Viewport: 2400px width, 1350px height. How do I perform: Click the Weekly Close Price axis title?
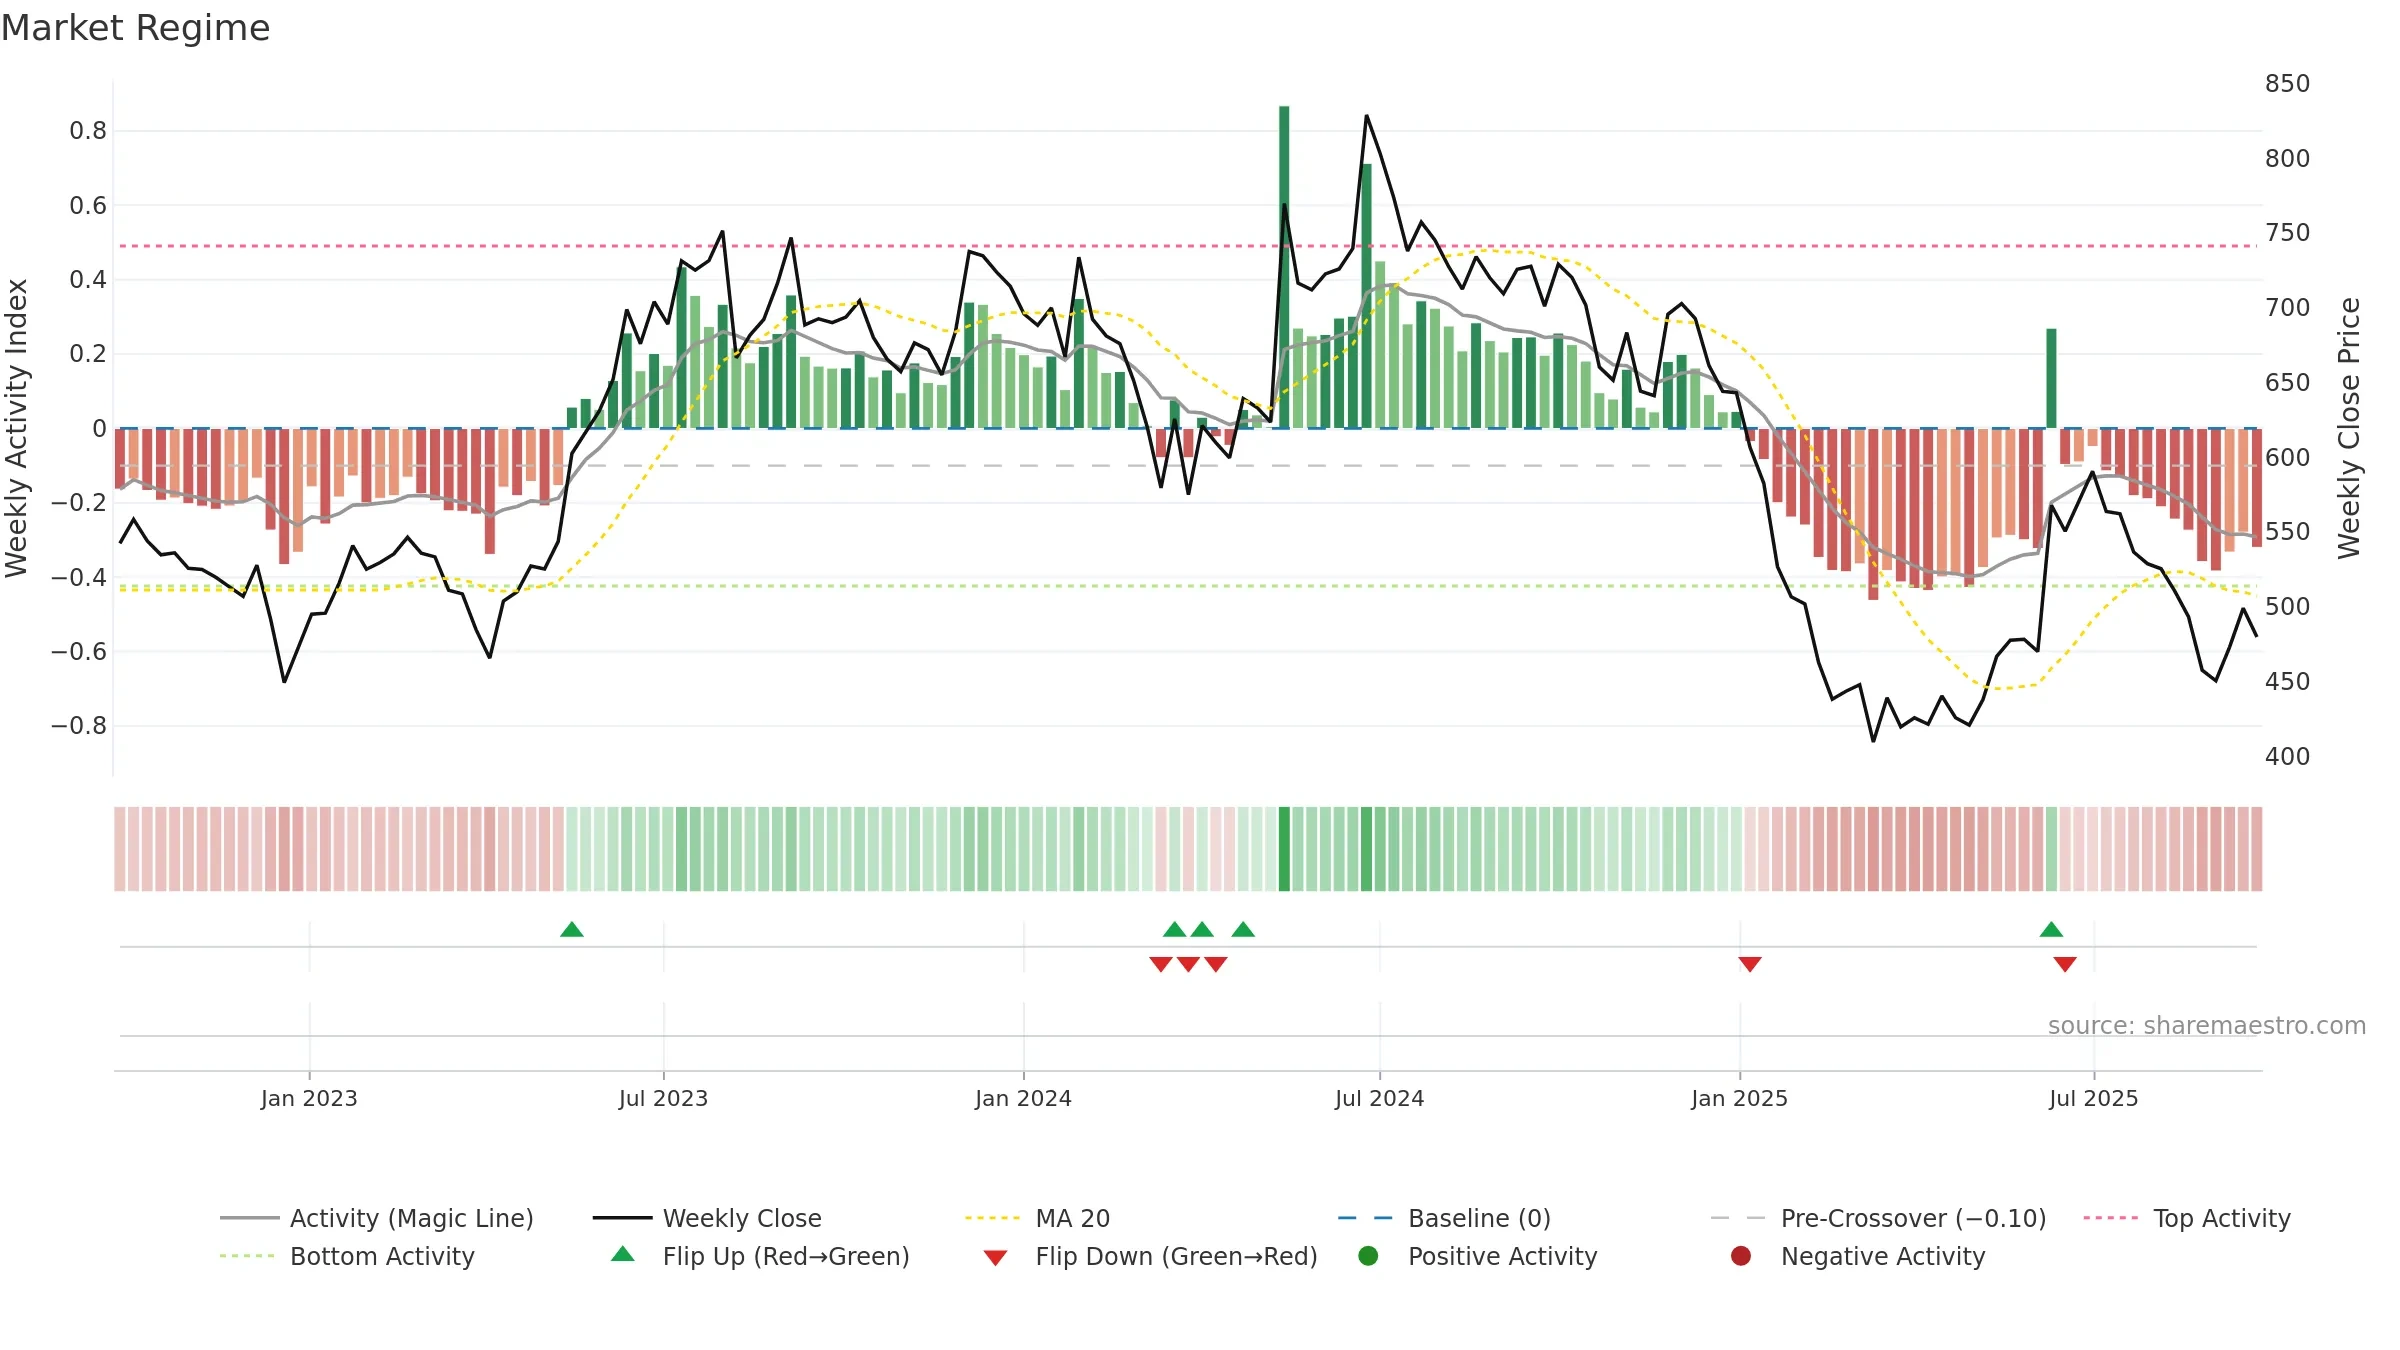tap(2349, 428)
